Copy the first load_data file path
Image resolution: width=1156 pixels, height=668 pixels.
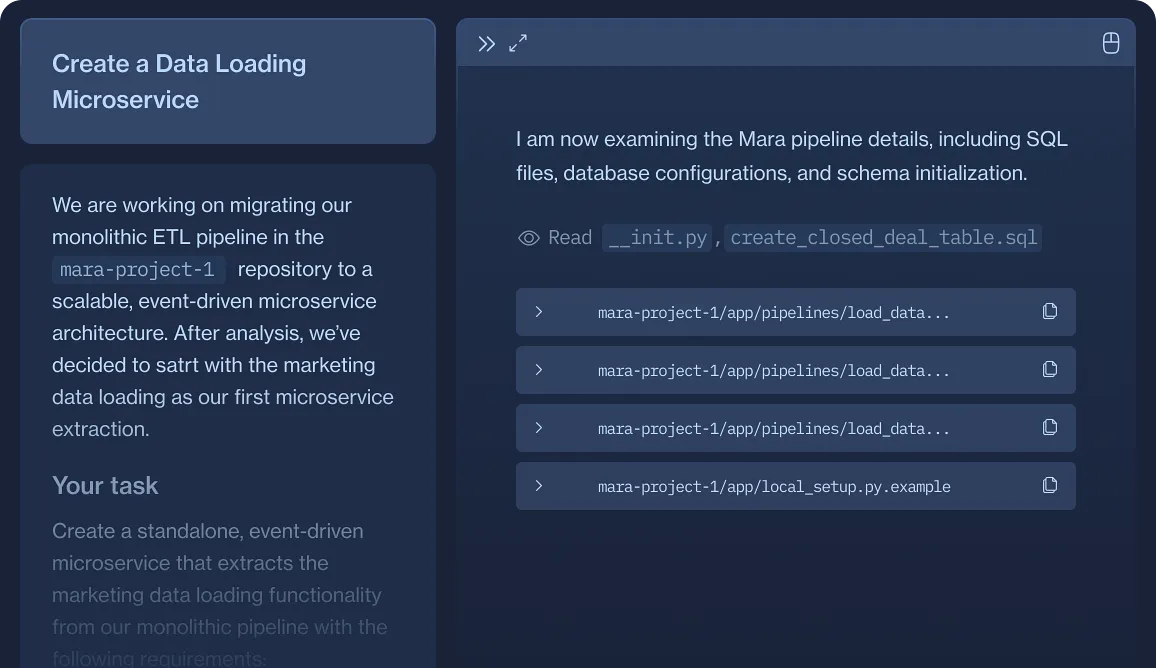(1049, 312)
